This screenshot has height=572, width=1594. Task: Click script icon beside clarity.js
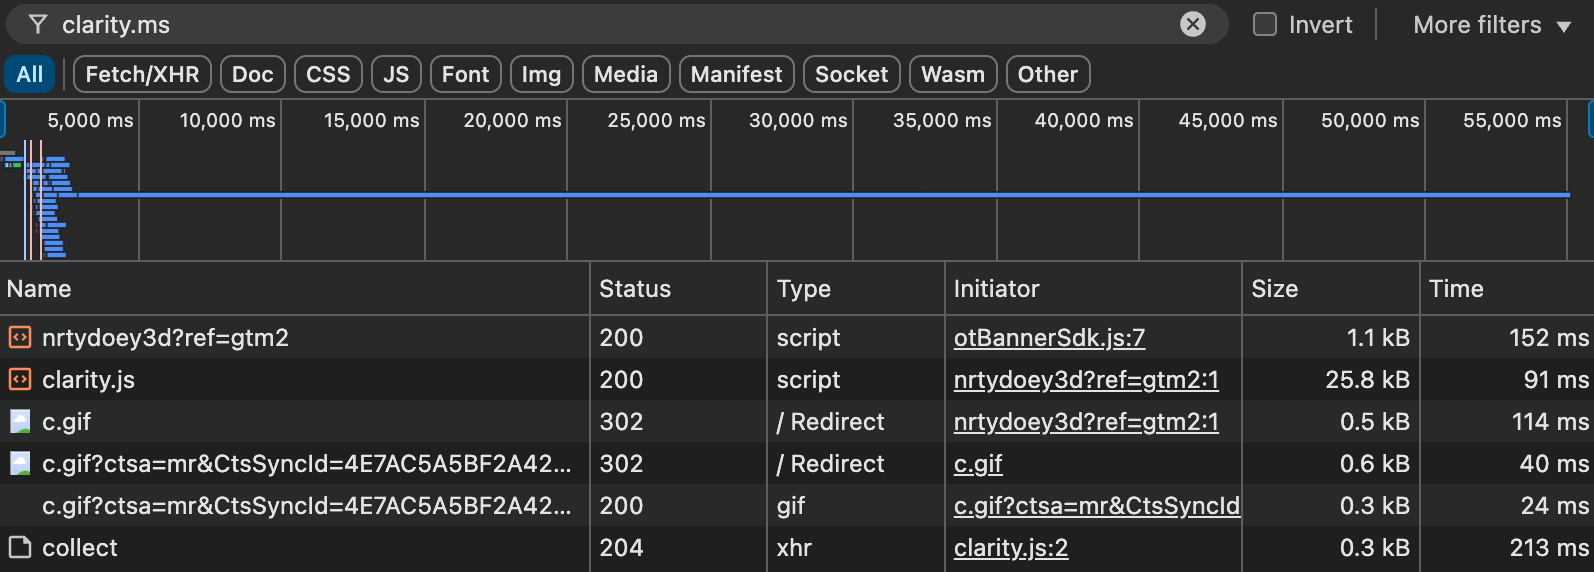click(20, 380)
